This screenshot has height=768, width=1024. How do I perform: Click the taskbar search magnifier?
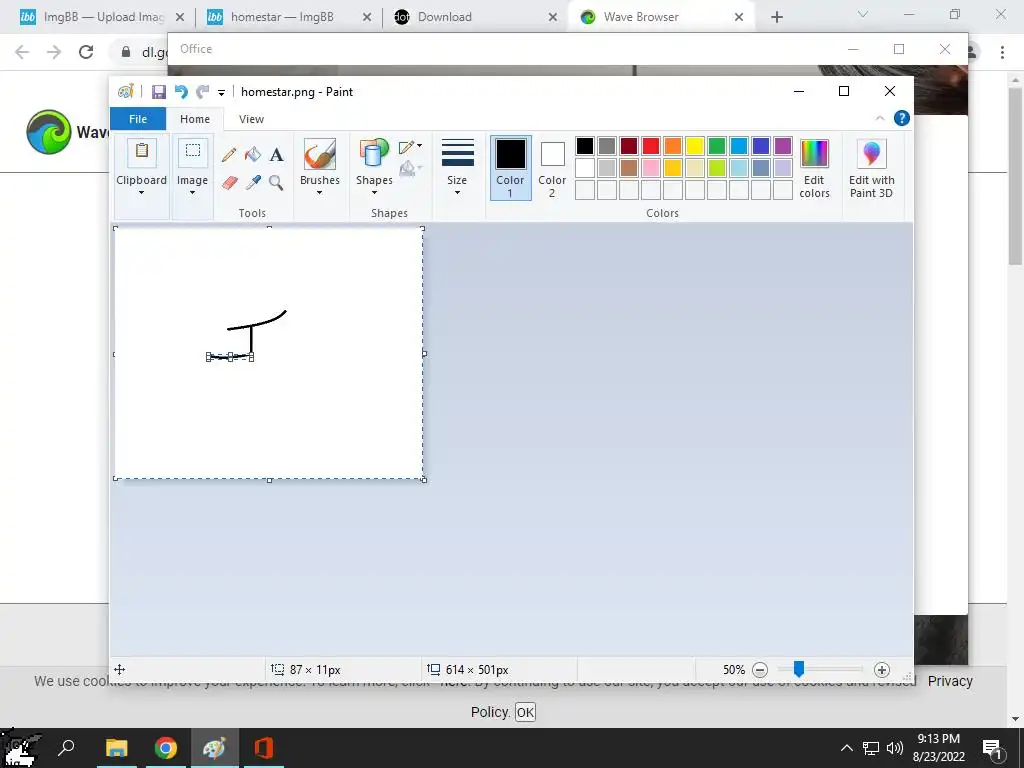(66, 748)
